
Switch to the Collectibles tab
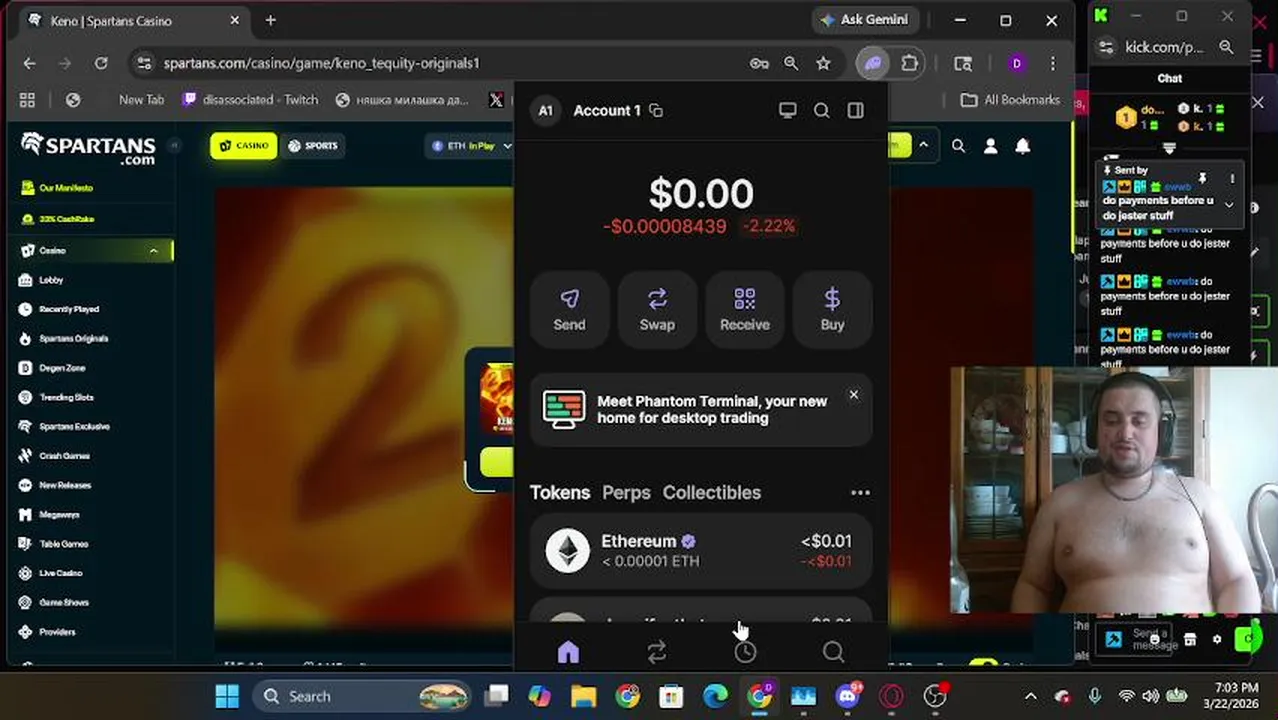[x=712, y=492]
